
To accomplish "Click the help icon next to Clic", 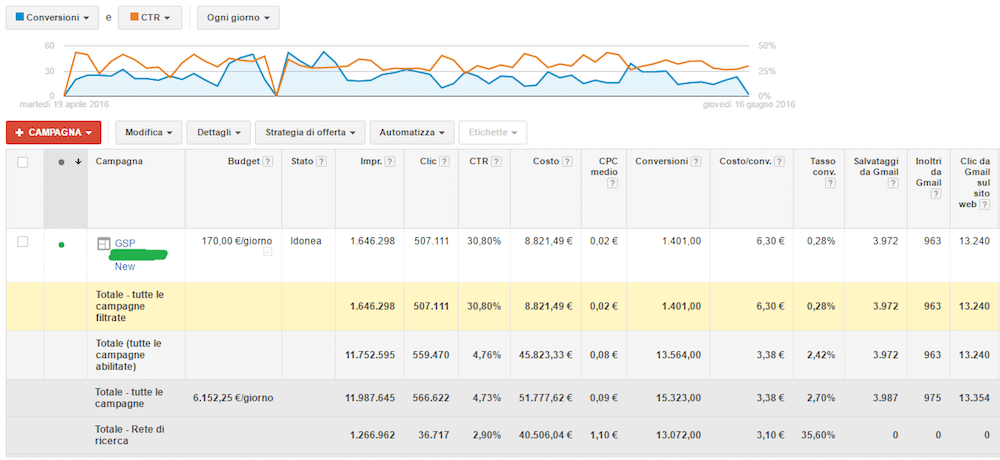I will (x=444, y=161).
